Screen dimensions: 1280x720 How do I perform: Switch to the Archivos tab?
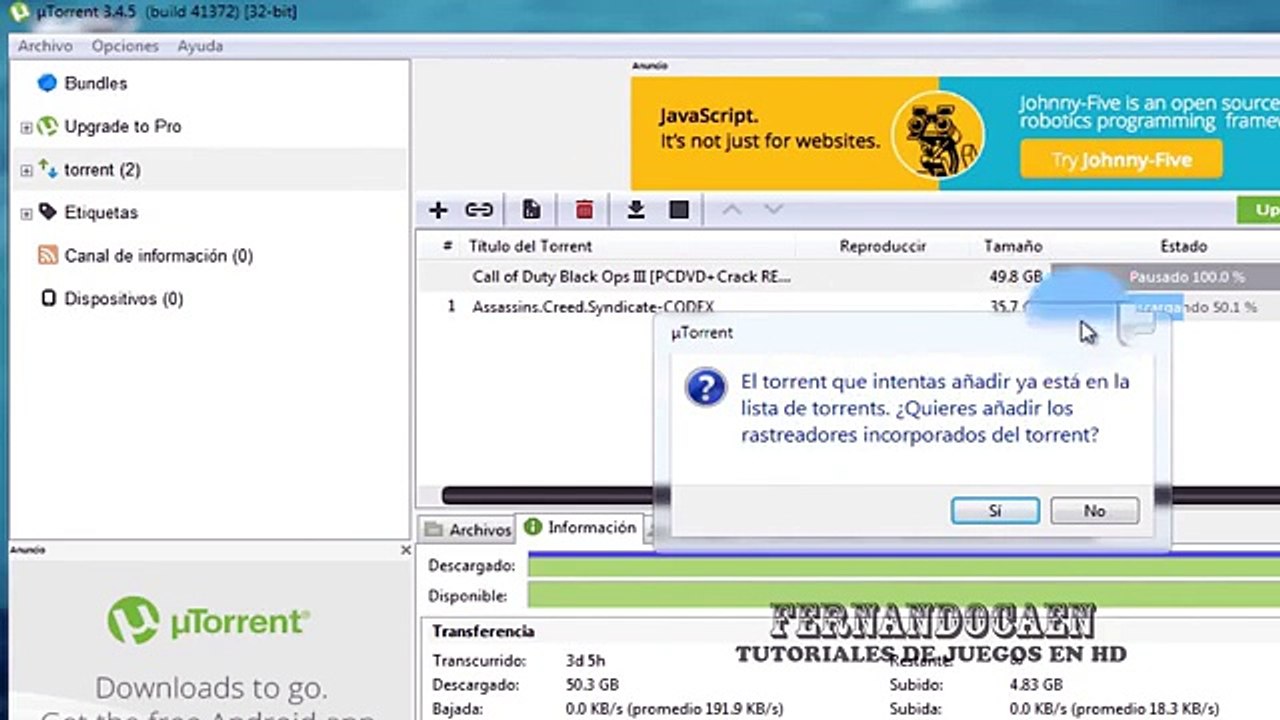tap(468, 530)
